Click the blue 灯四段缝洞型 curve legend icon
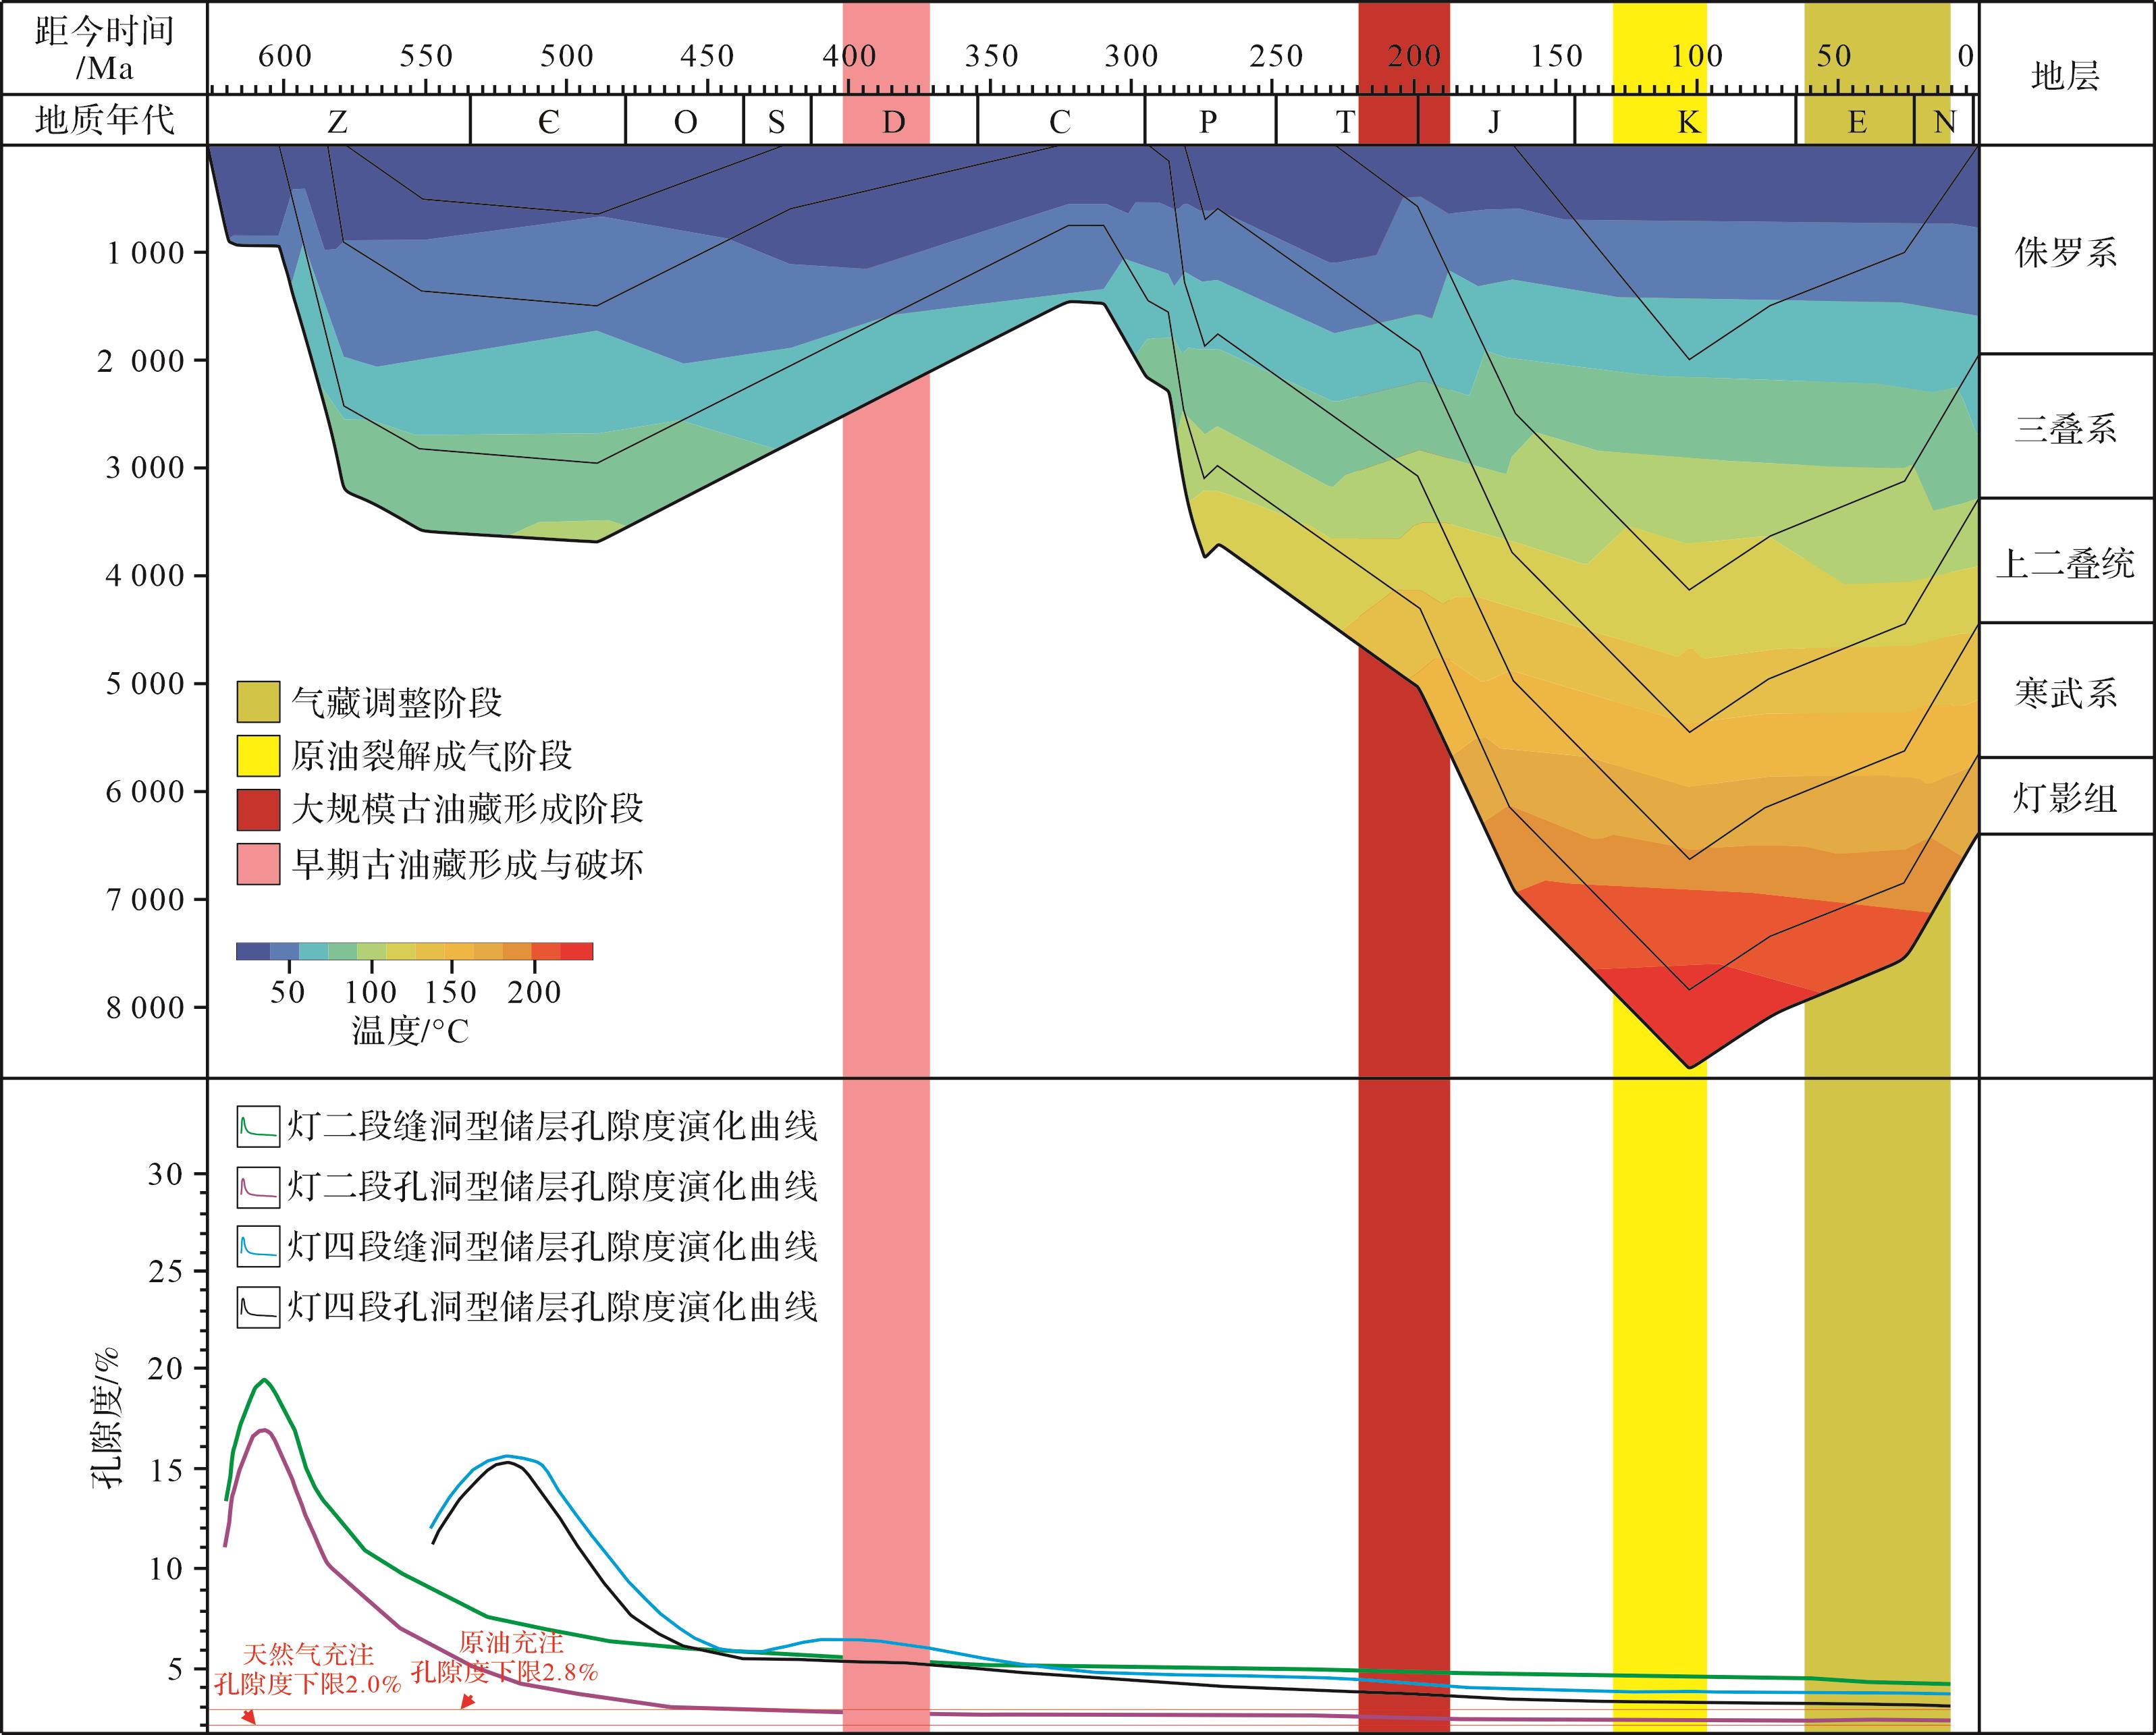Screen dimensions: 2156x1735 point(258,1246)
